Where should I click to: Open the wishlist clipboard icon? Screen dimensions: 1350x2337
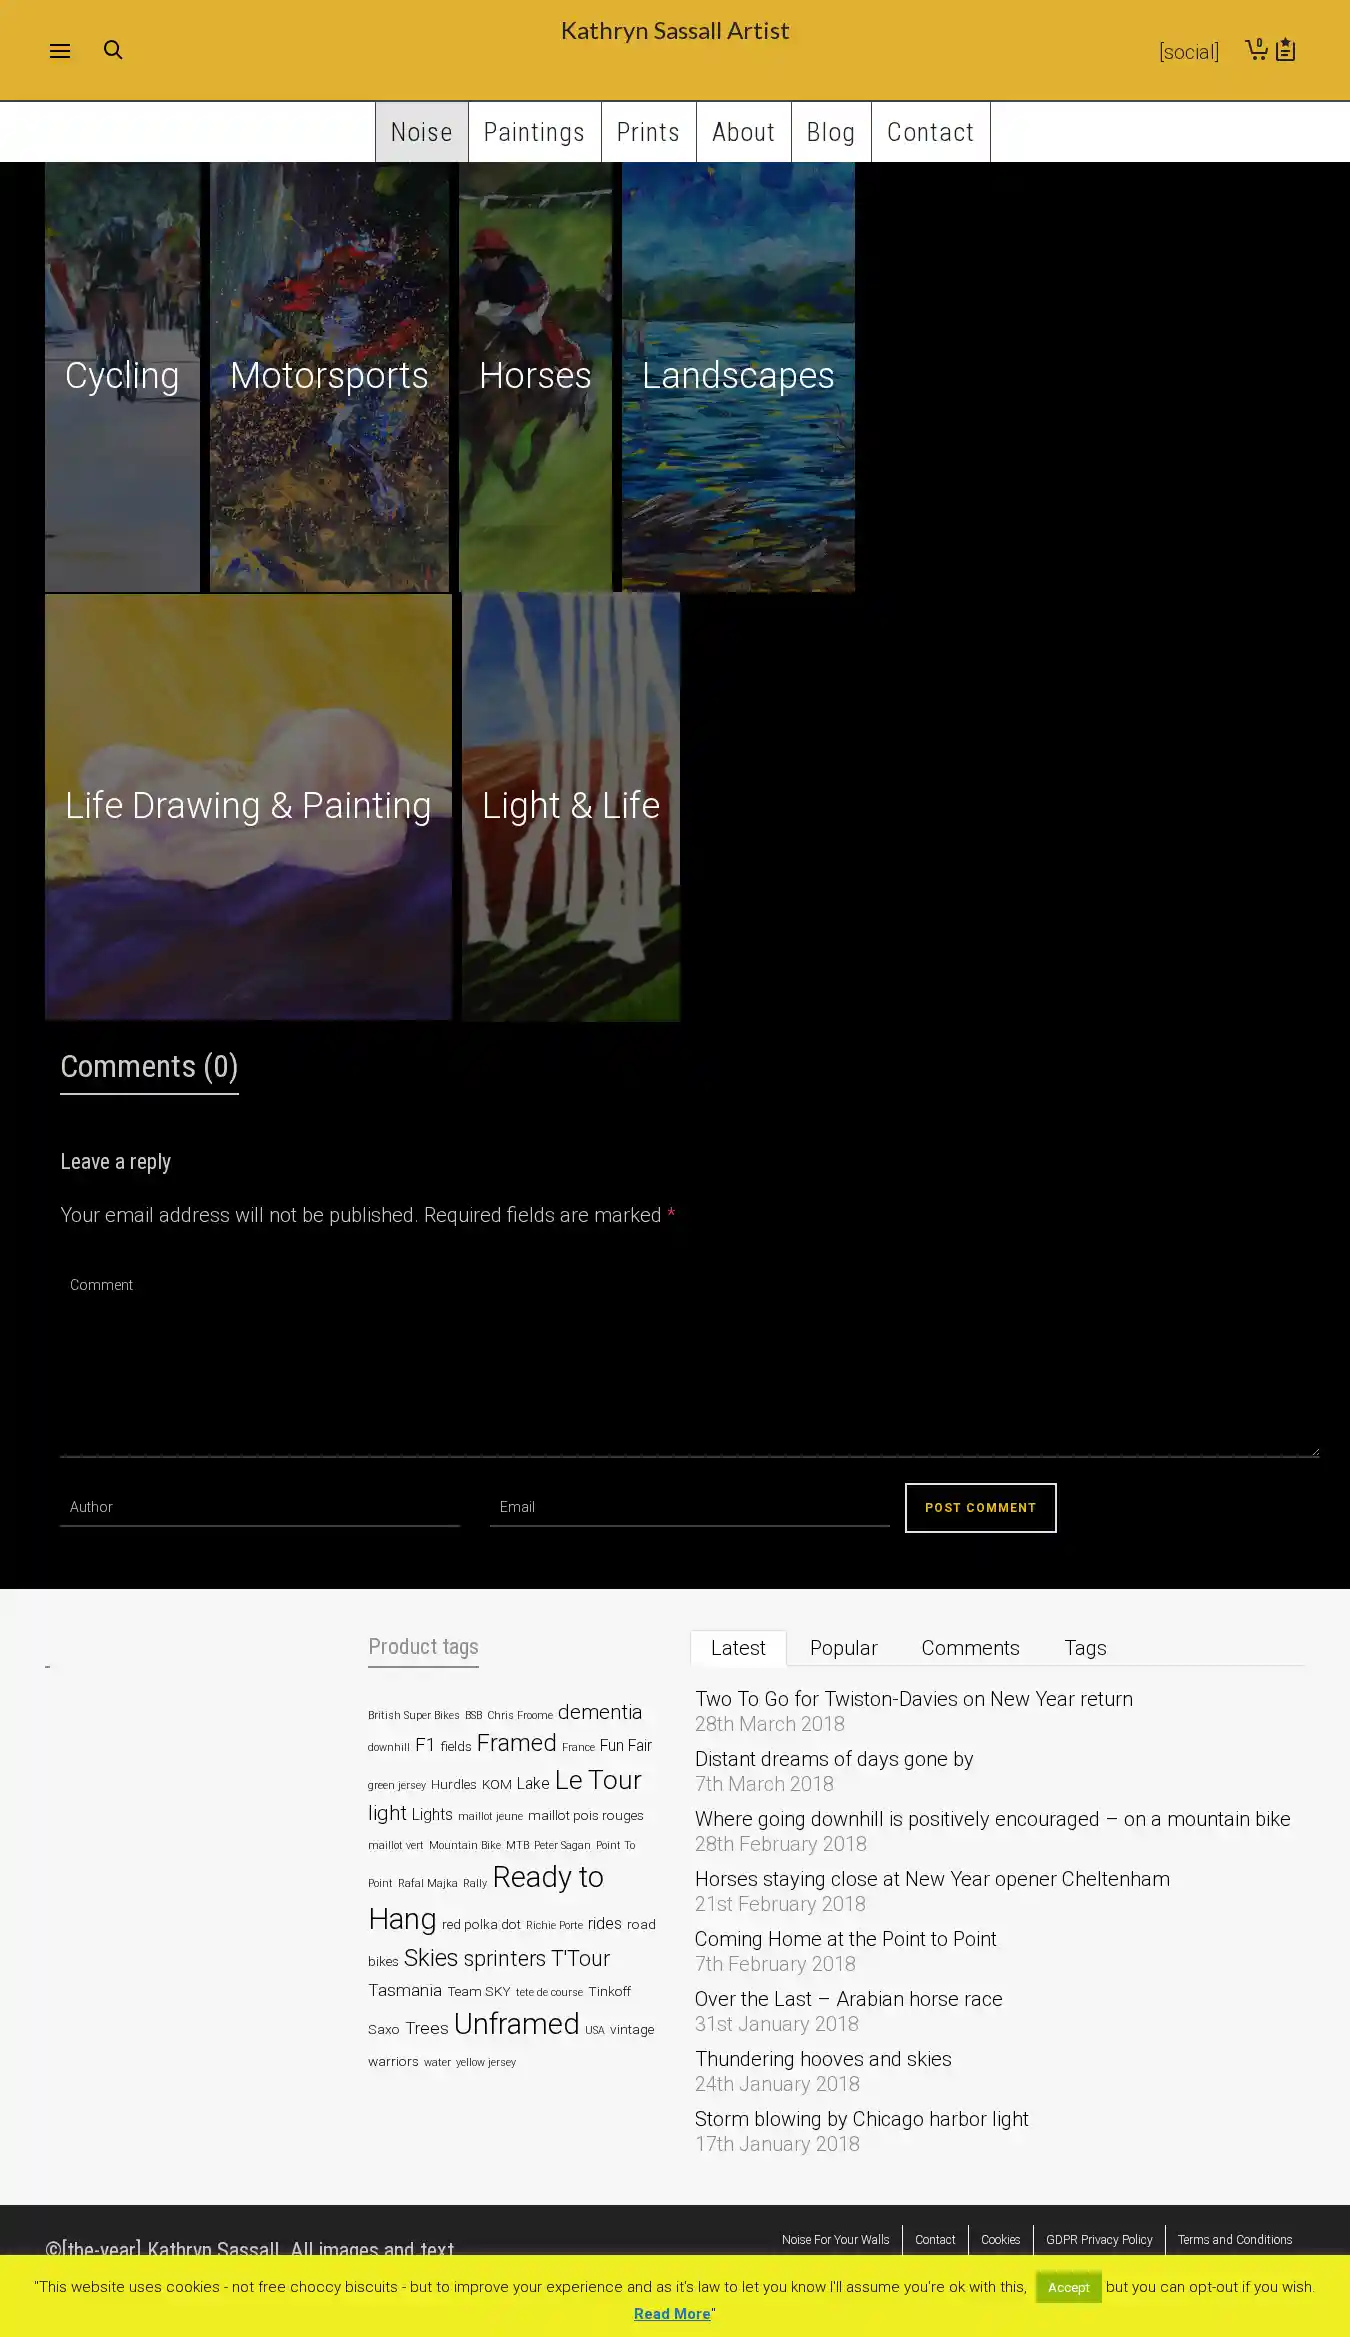point(1286,49)
